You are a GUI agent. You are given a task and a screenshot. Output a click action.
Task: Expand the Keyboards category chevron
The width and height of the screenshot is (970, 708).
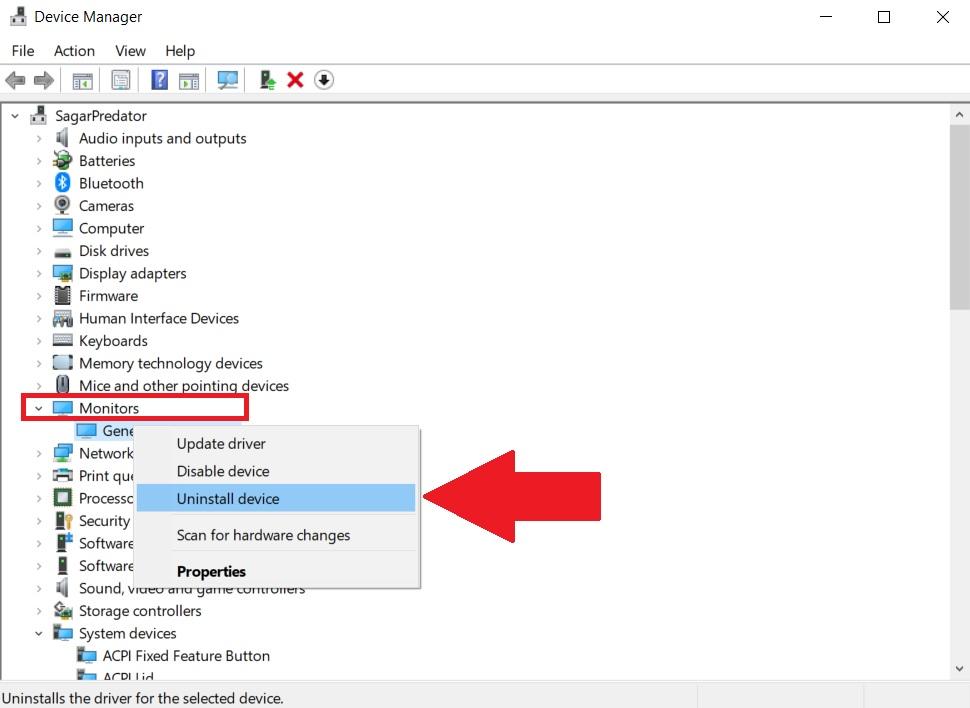[x=39, y=341]
